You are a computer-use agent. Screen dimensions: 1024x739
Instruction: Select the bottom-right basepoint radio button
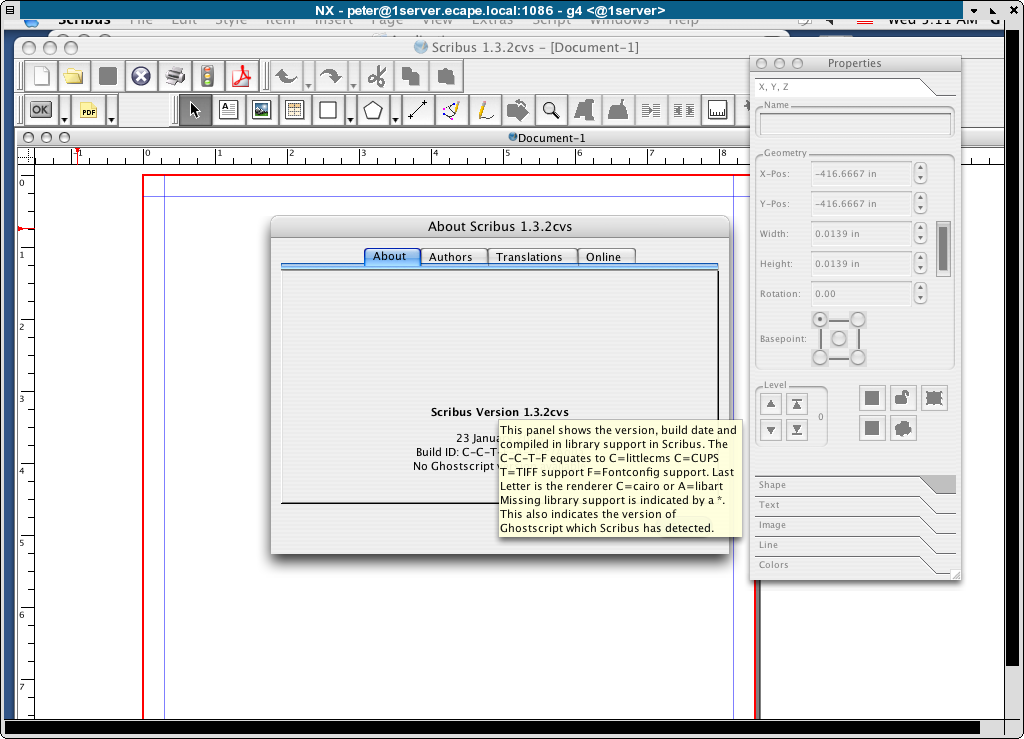point(858,357)
